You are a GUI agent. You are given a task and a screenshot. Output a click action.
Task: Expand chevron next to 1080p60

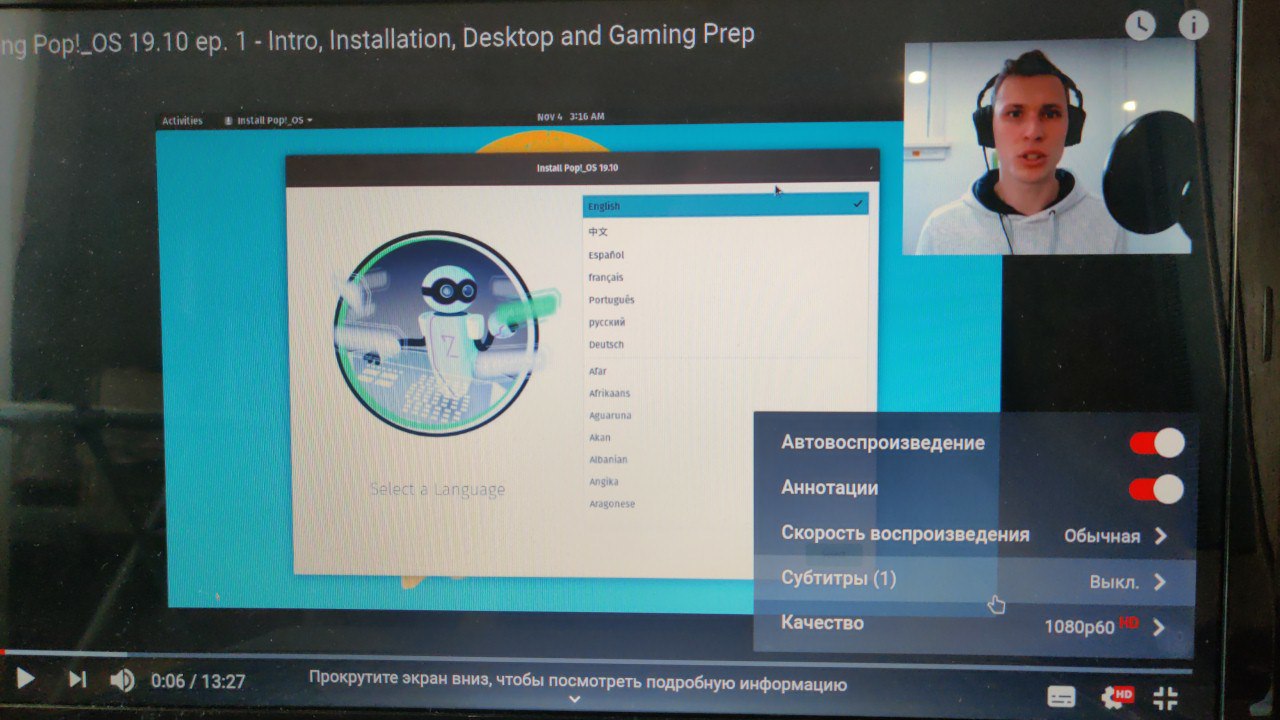pyautogui.click(x=1159, y=628)
